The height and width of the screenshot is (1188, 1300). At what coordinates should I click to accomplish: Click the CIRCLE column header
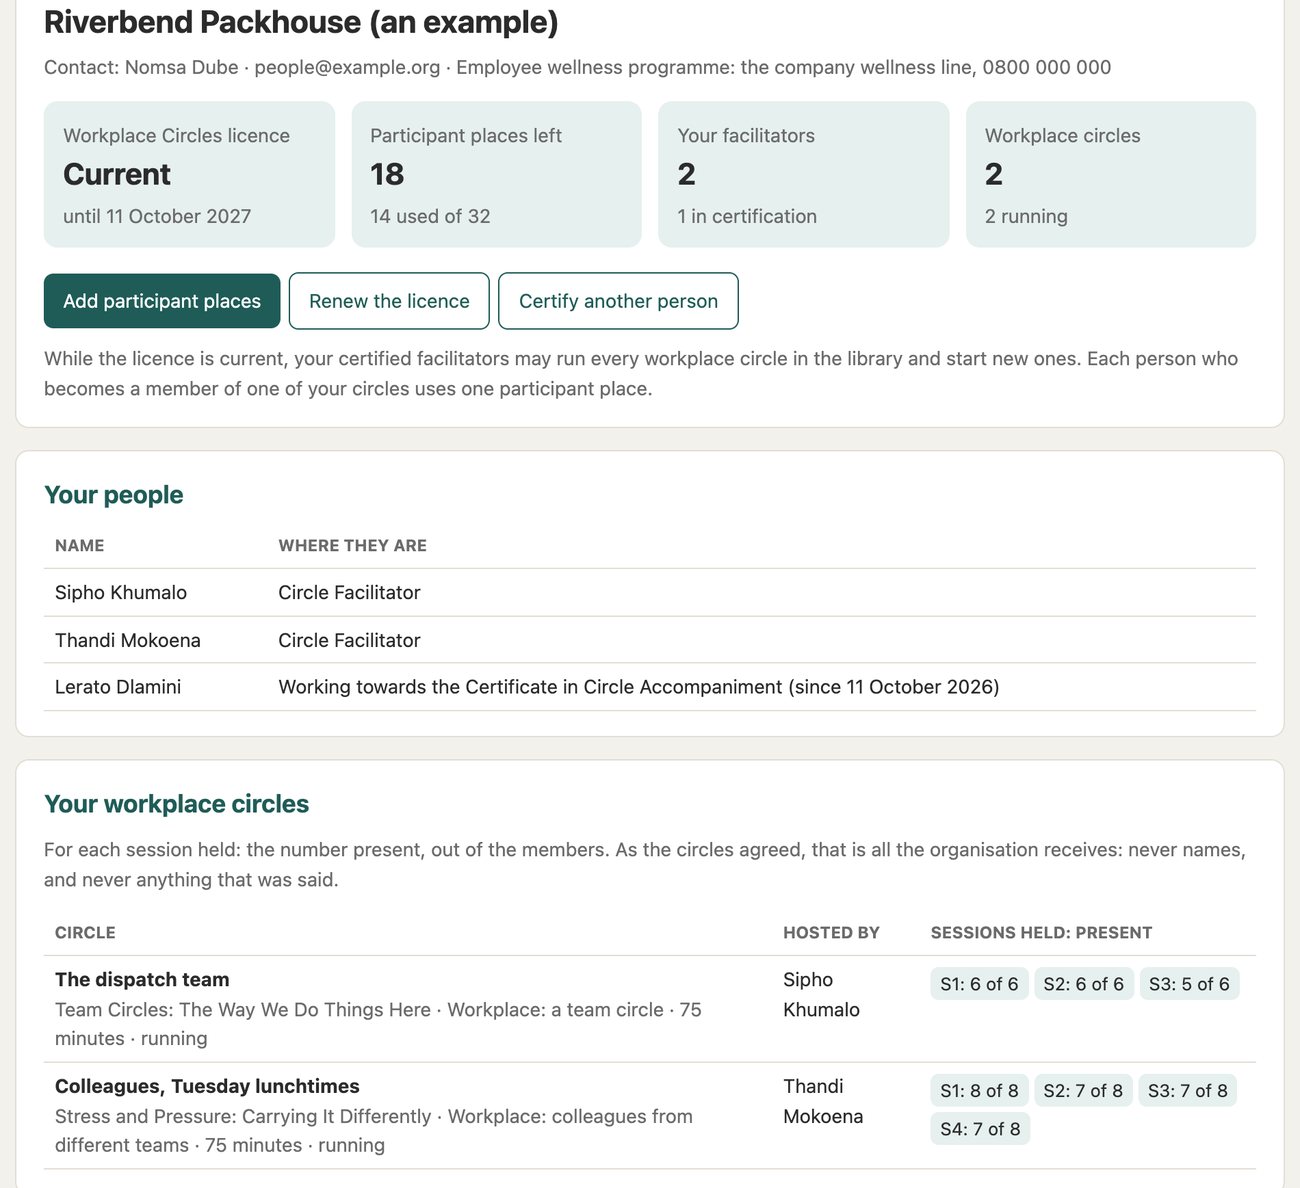85,933
